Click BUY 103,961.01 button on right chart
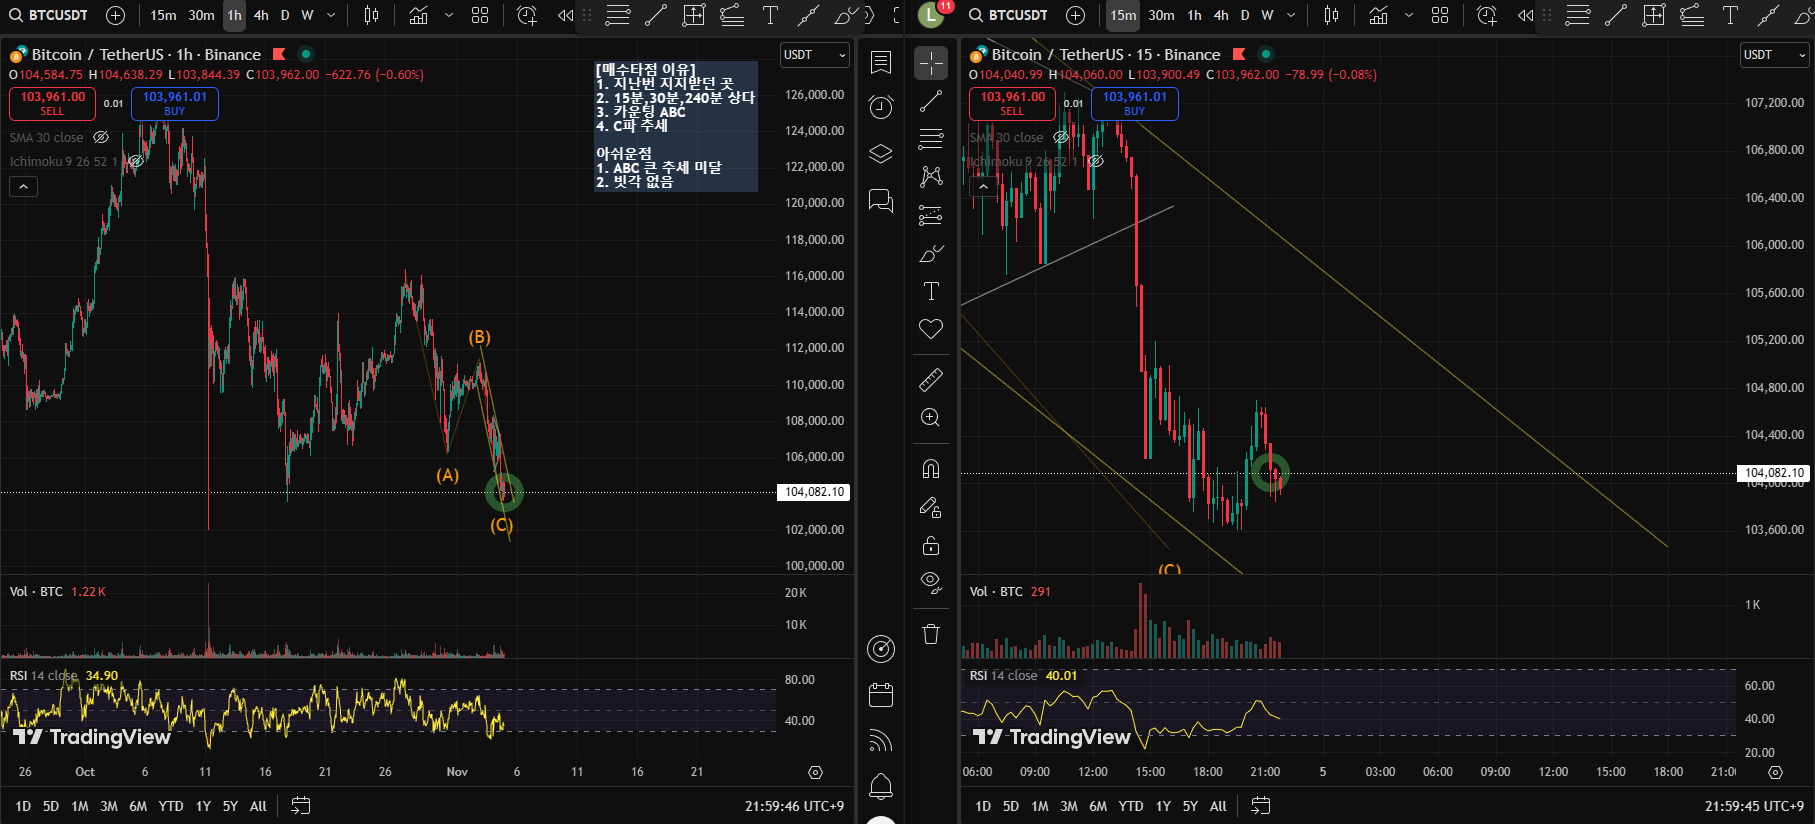 [1135, 103]
